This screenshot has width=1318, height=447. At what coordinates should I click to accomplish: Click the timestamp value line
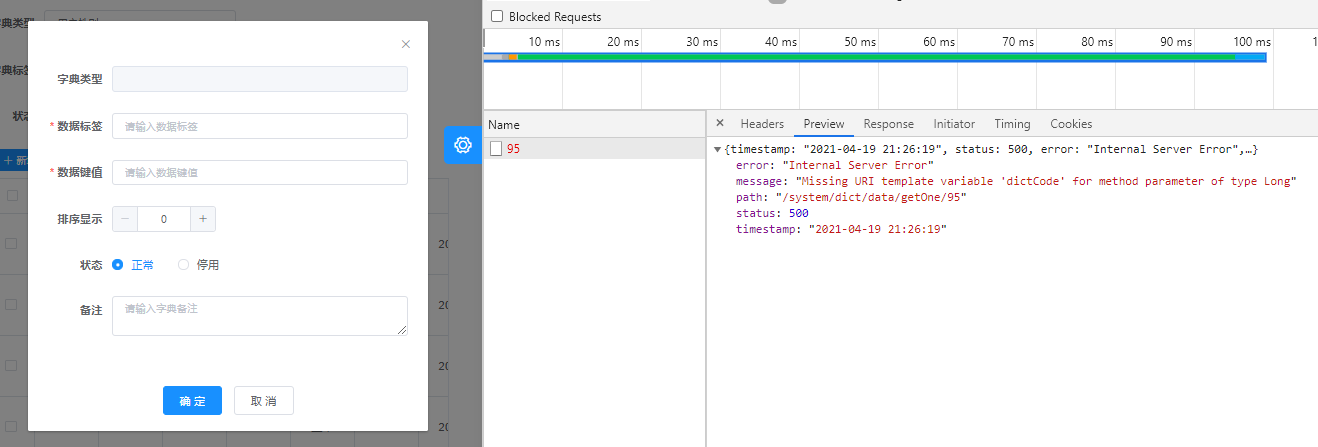841,230
